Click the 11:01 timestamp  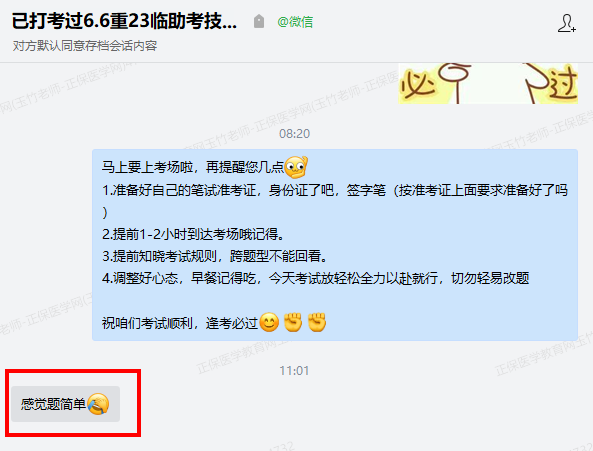point(294,371)
